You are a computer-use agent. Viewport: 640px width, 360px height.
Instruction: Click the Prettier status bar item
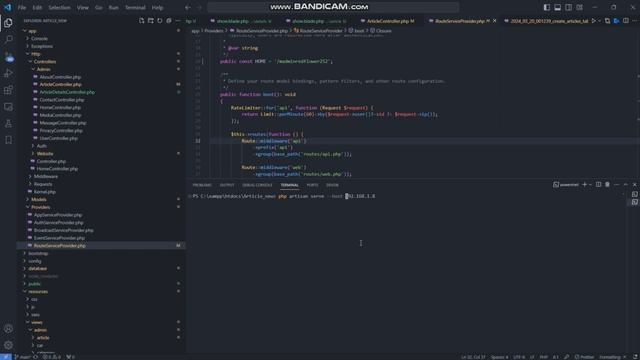584,357
